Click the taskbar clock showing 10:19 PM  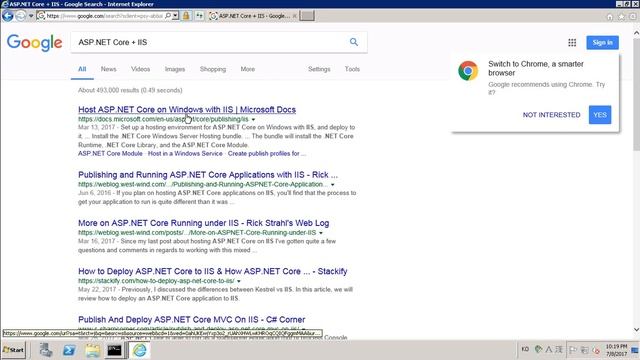click(616, 350)
